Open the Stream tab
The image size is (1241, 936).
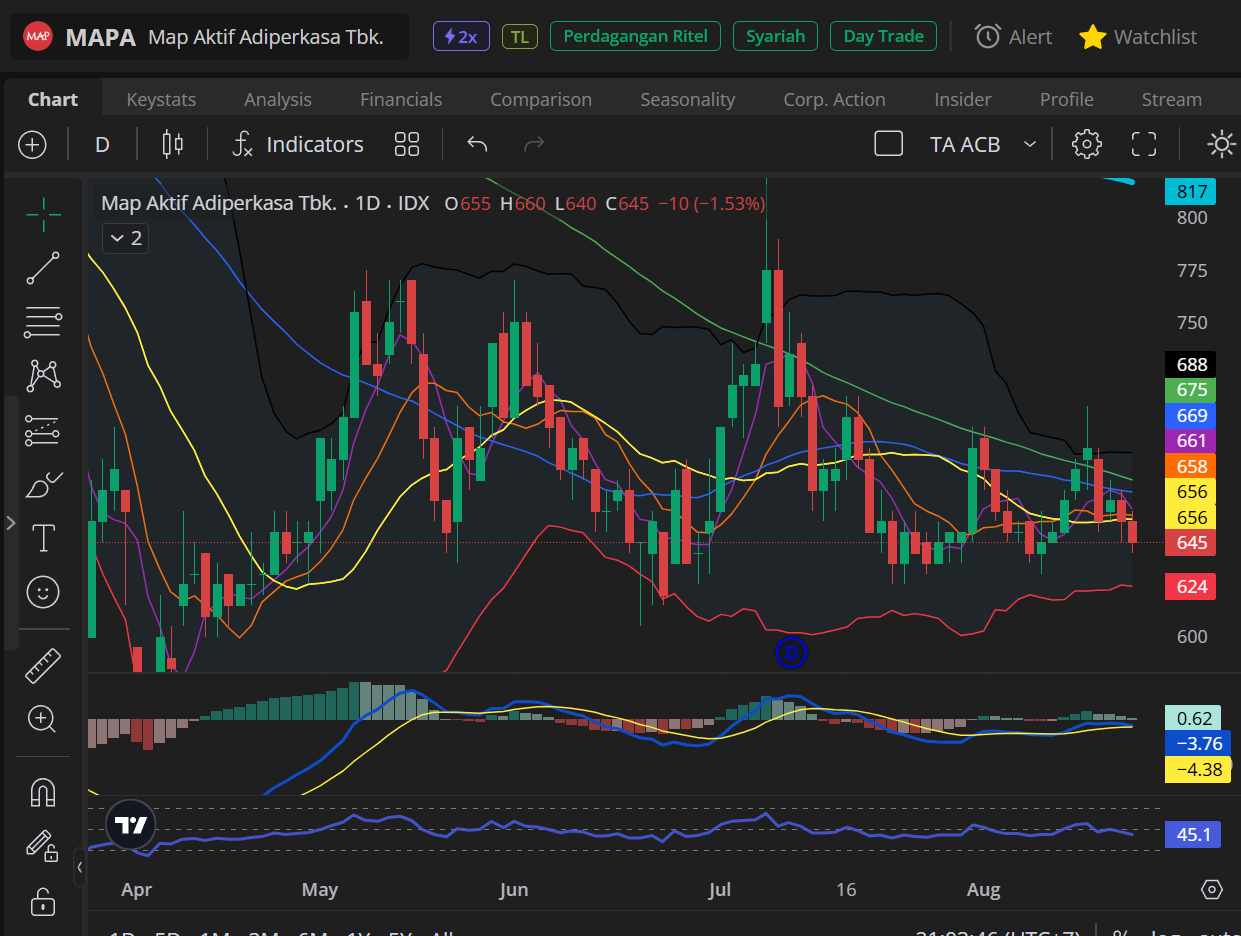pos(1172,99)
